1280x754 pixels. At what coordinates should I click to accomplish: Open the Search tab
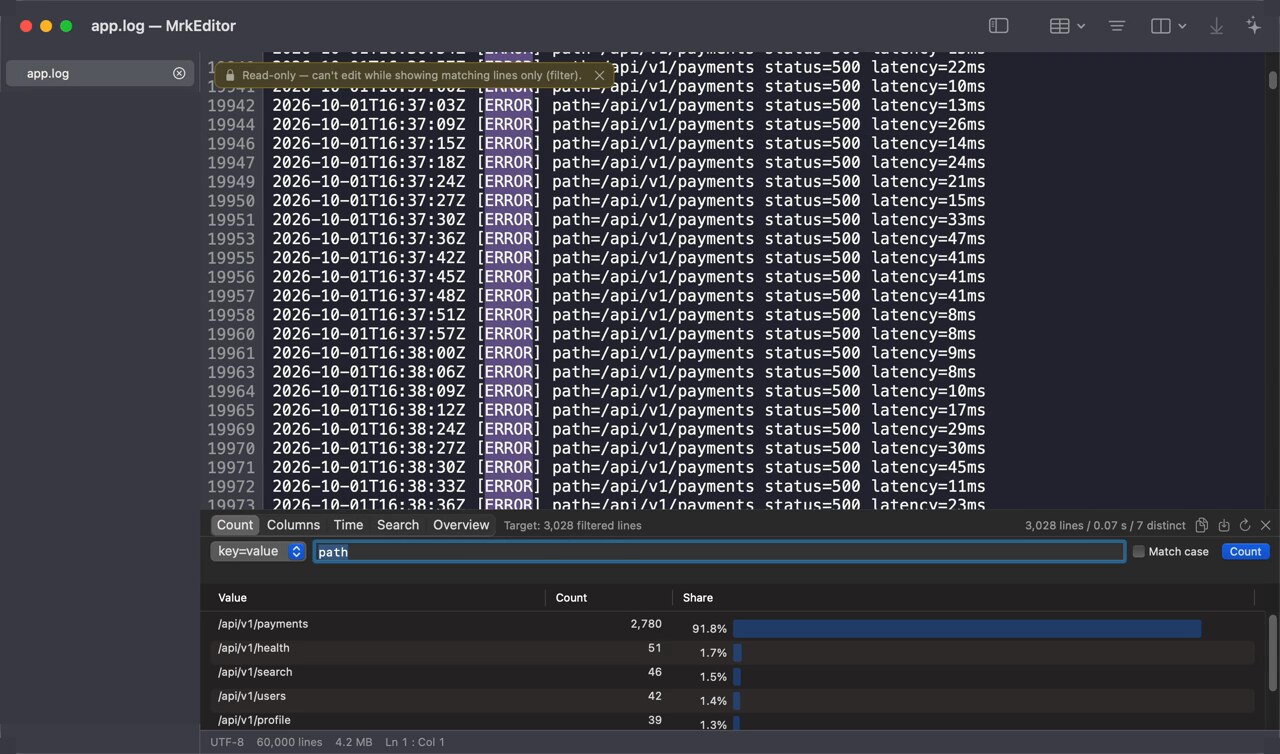coord(398,525)
